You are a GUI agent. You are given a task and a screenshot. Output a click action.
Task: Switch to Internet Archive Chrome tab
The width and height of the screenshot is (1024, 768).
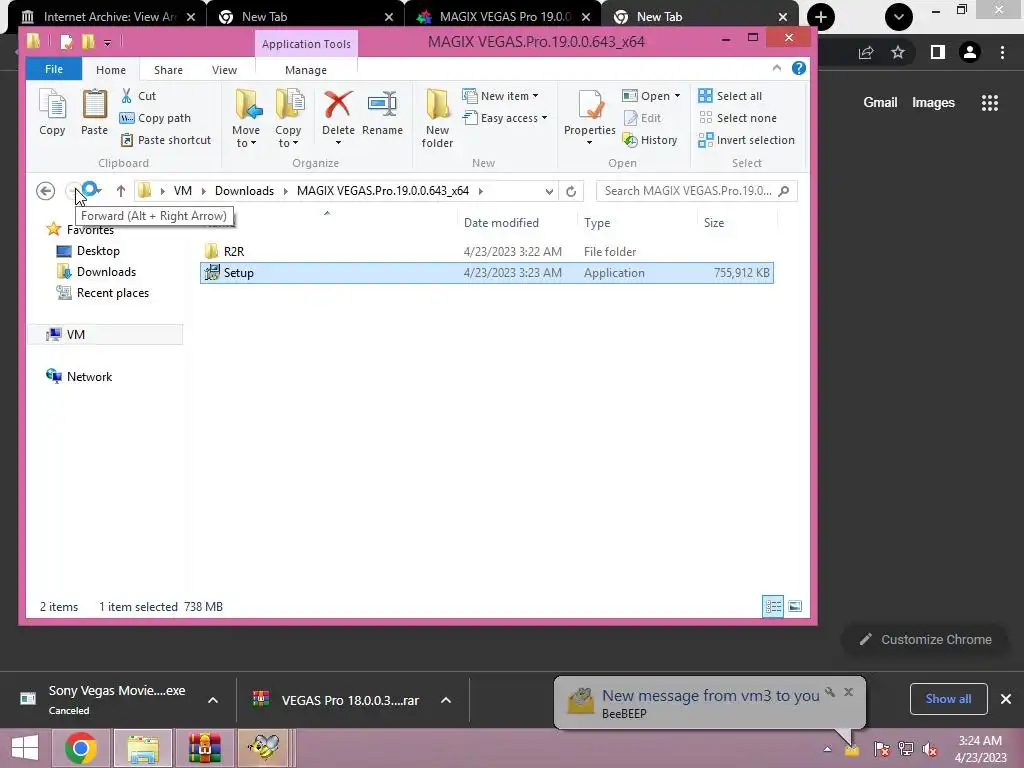pos(108,16)
